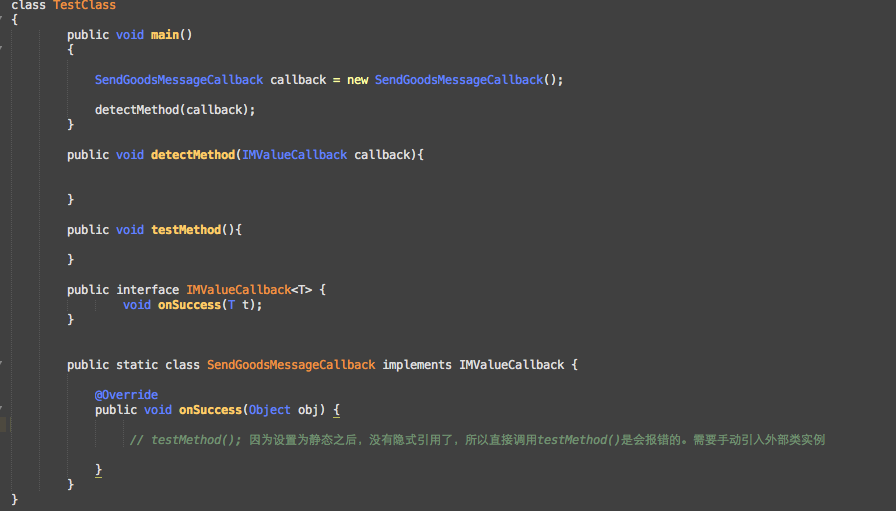896x511 pixels.
Task: Place cursor on main method name
Action: coord(165,35)
